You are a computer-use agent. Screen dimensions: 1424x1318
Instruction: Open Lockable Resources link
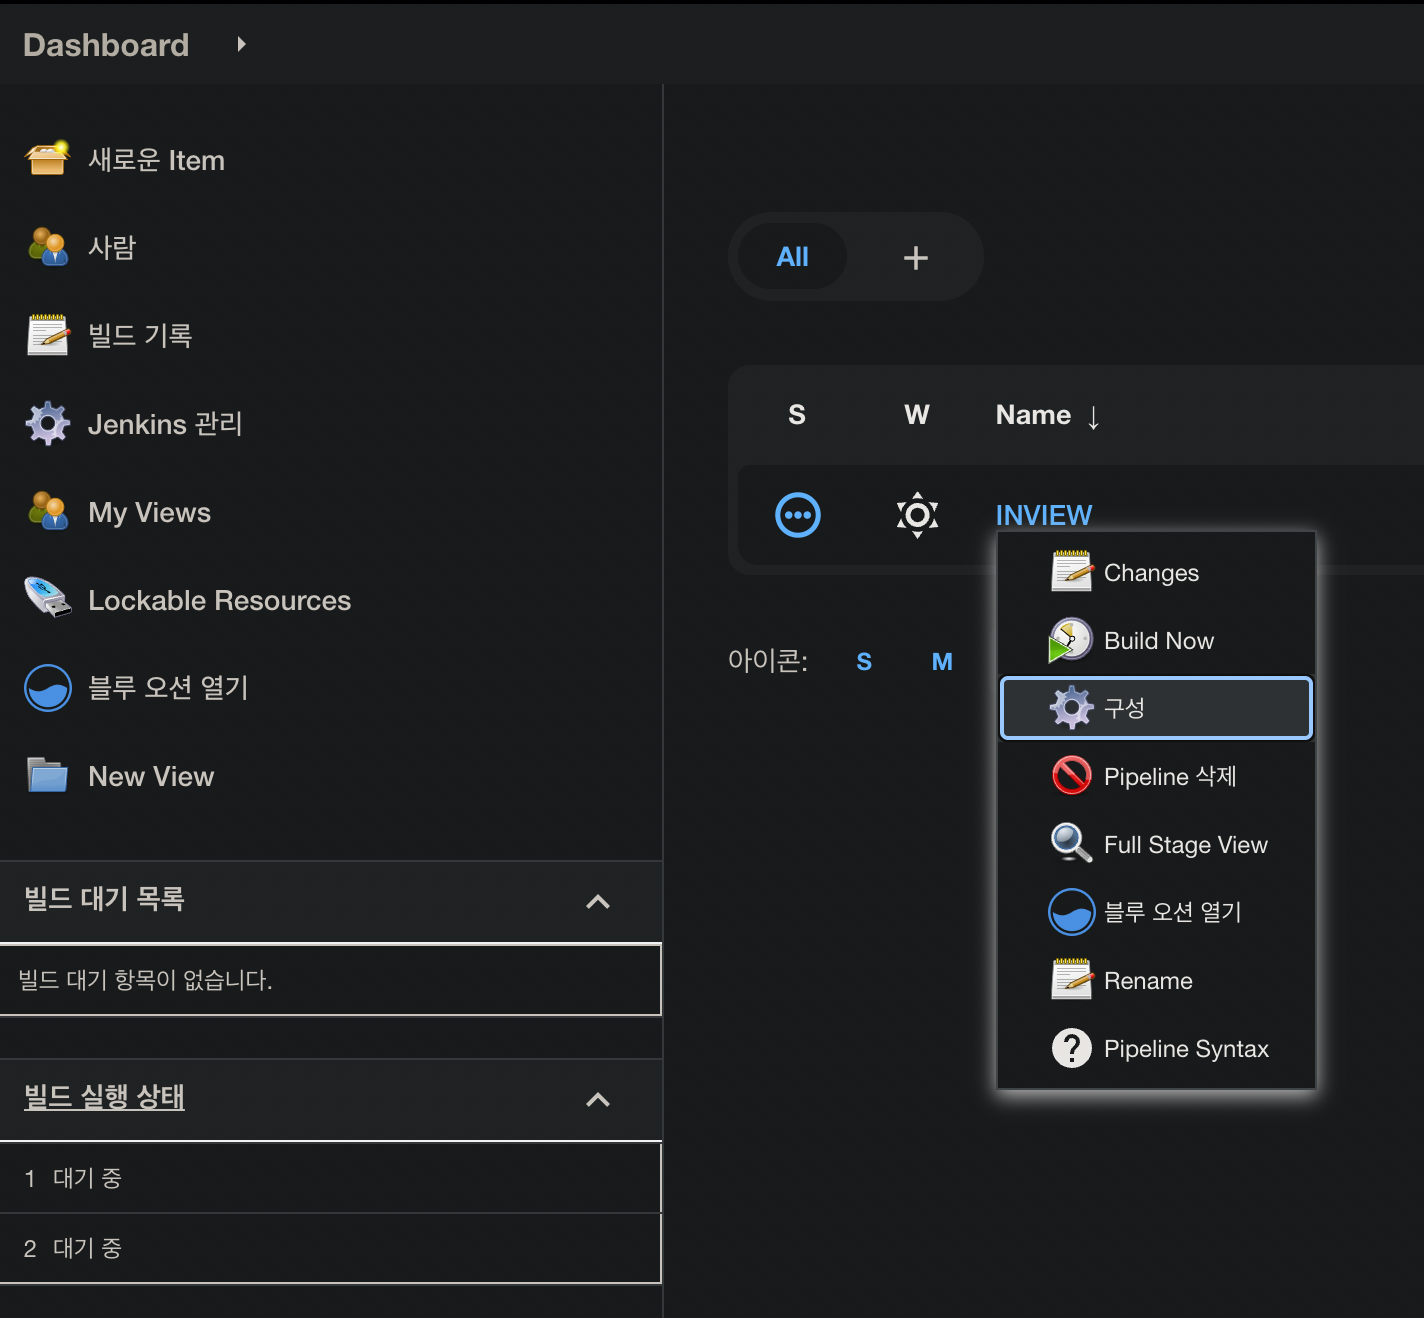click(219, 600)
